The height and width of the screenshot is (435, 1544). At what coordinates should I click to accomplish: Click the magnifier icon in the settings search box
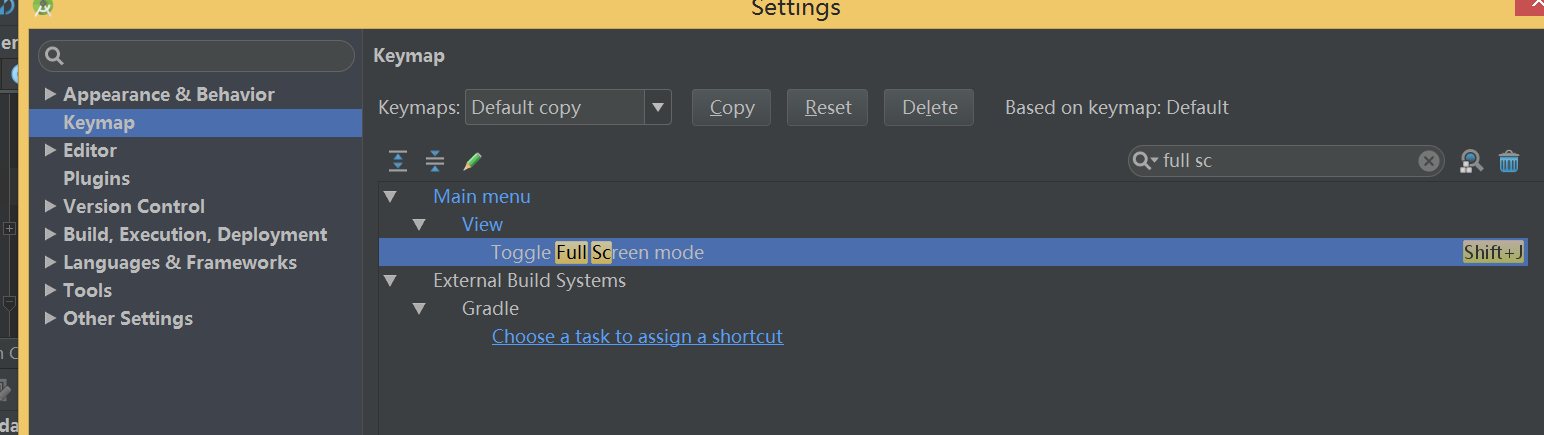54,56
